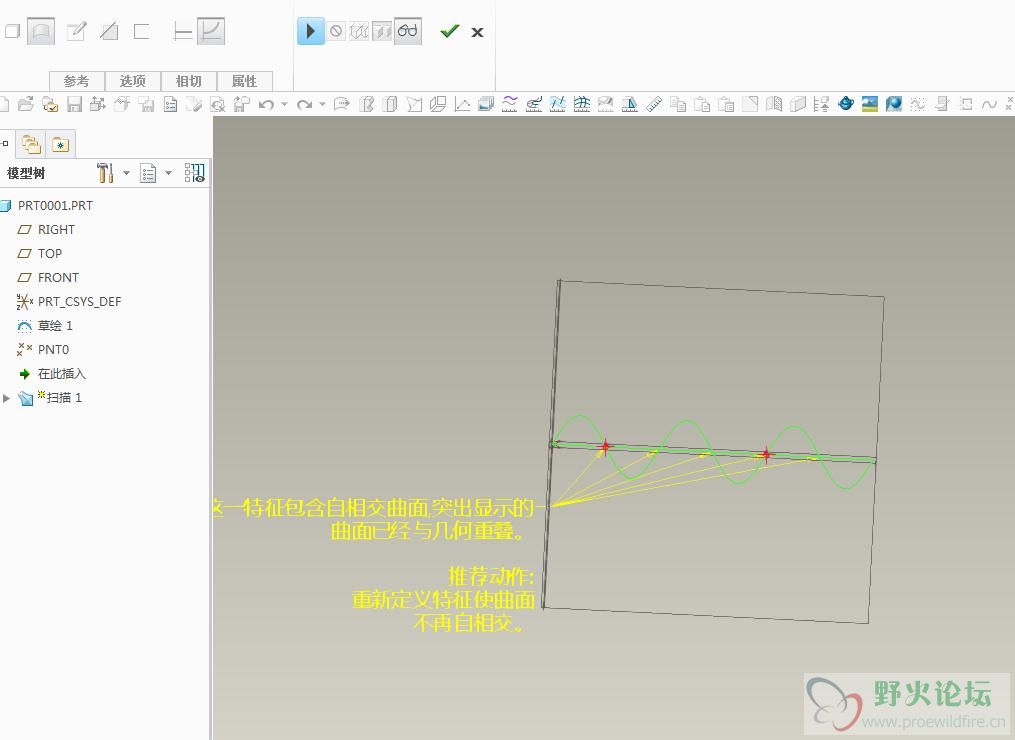This screenshot has height=740, width=1015.
Task: Expand the 扫描 1 sweep feature
Action: coord(6,398)
